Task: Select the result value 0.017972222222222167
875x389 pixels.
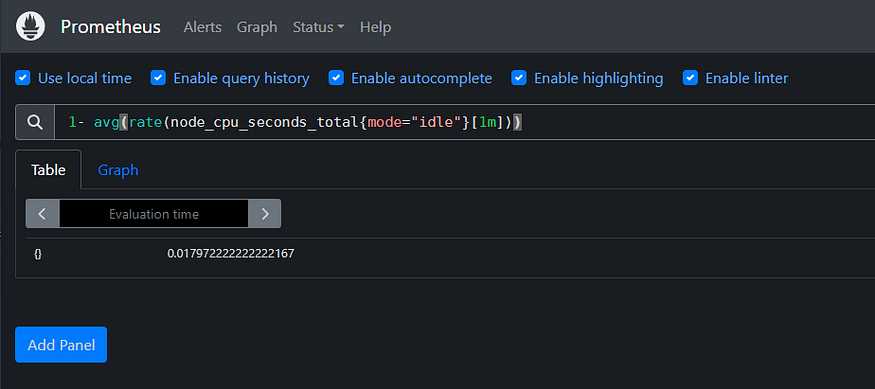Action: [230, 254]
